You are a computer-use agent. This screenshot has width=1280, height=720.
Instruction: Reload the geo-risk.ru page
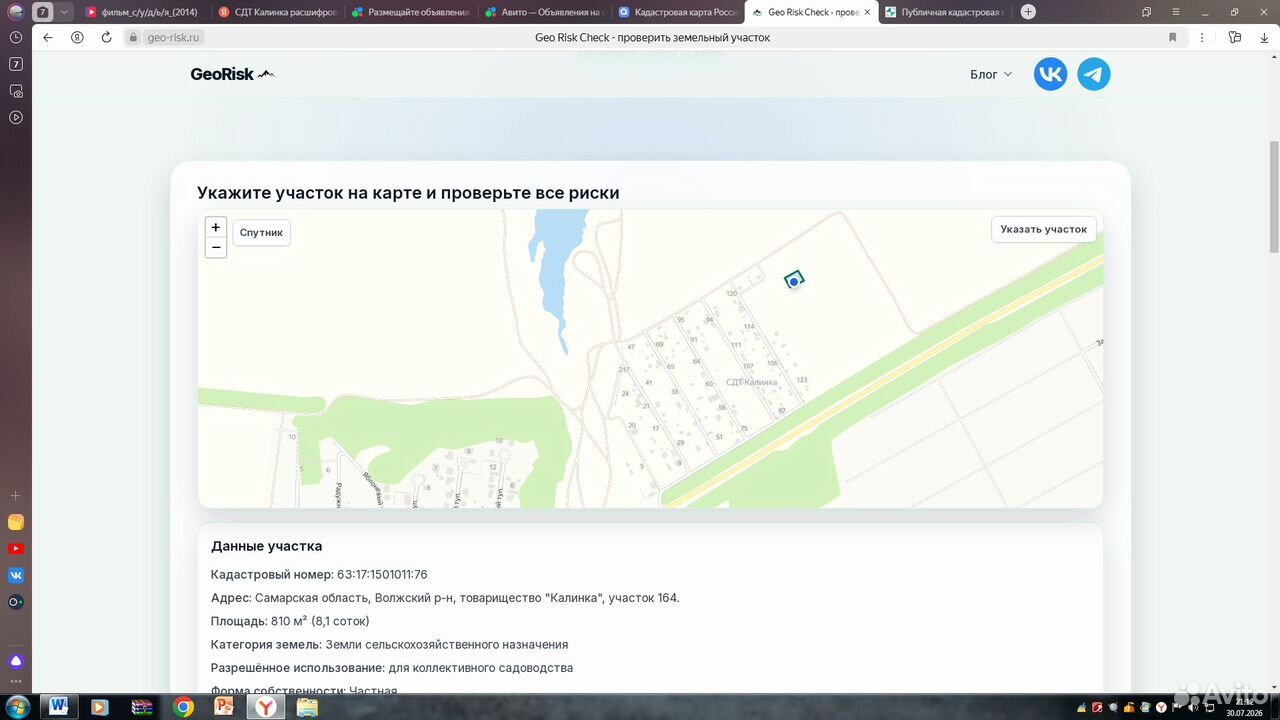[107, 37]
